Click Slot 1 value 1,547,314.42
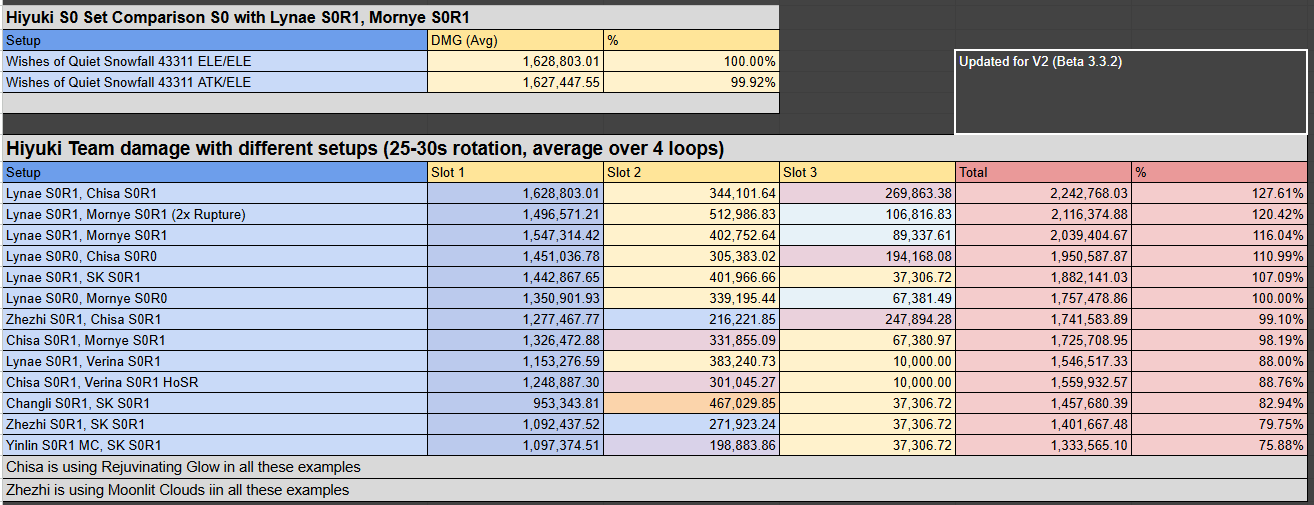This screenshot has width=1314, height=505. point(515,235)
